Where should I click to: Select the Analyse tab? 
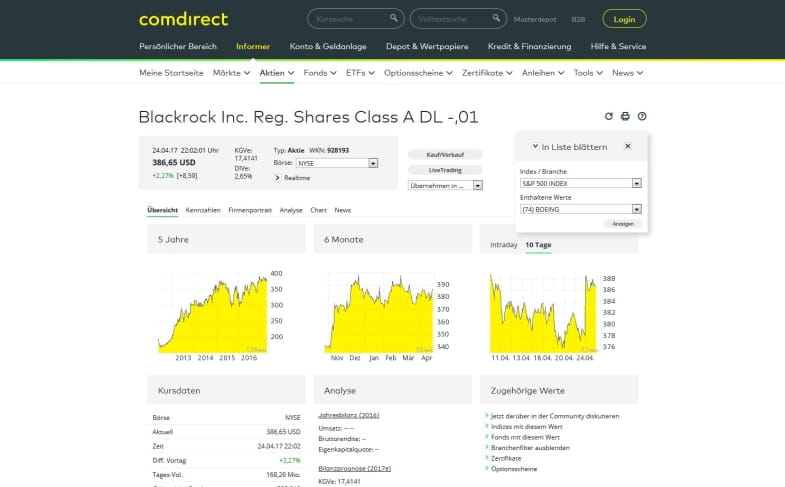point(291,210)
